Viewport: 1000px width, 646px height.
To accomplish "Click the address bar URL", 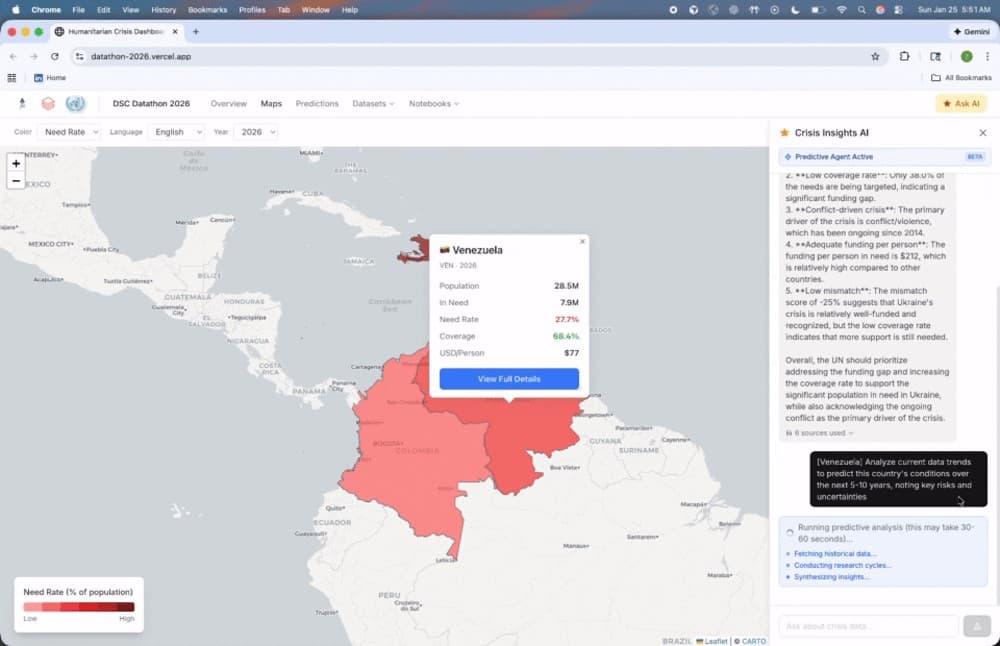I will 141,57.
